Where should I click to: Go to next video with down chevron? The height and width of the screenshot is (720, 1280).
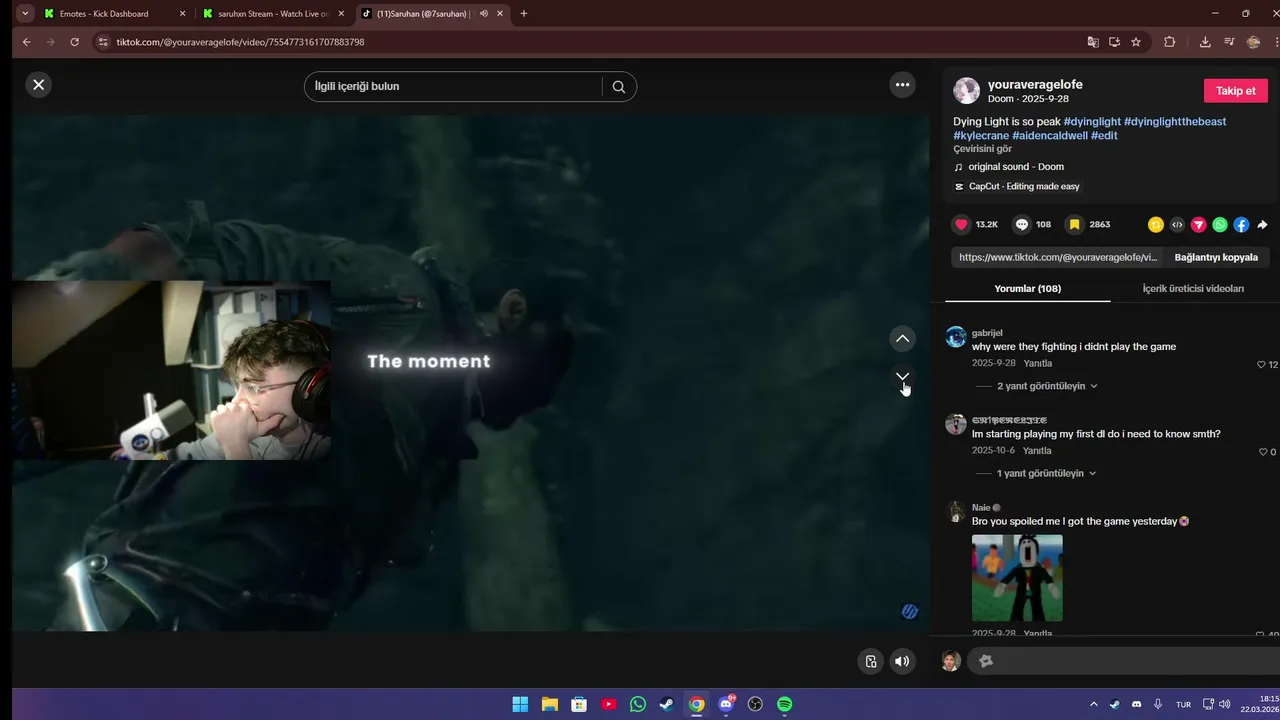(x=903, y=377)
